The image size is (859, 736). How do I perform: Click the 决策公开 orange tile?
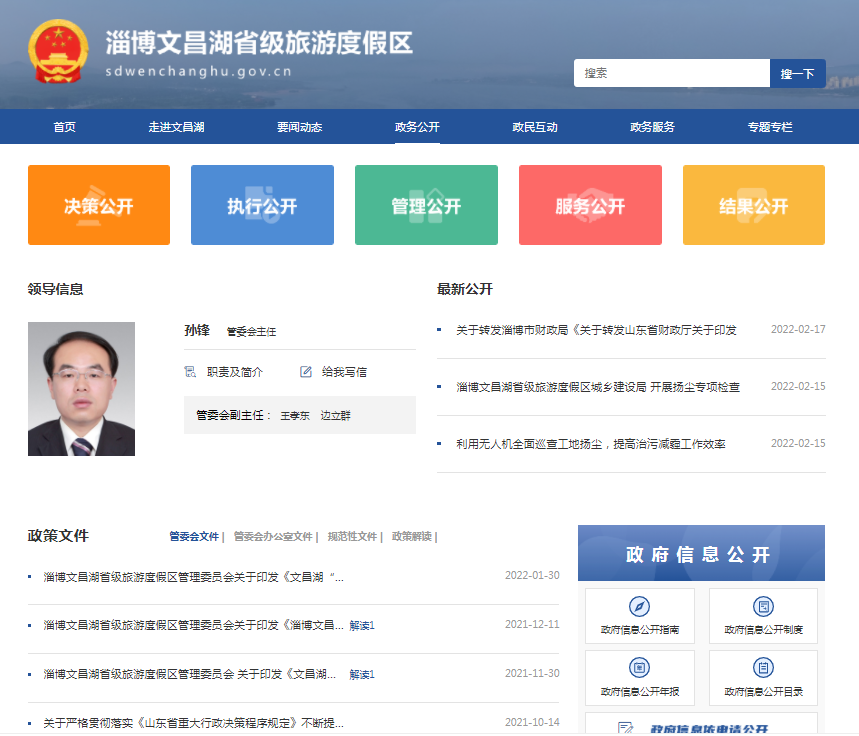[99, 205]
